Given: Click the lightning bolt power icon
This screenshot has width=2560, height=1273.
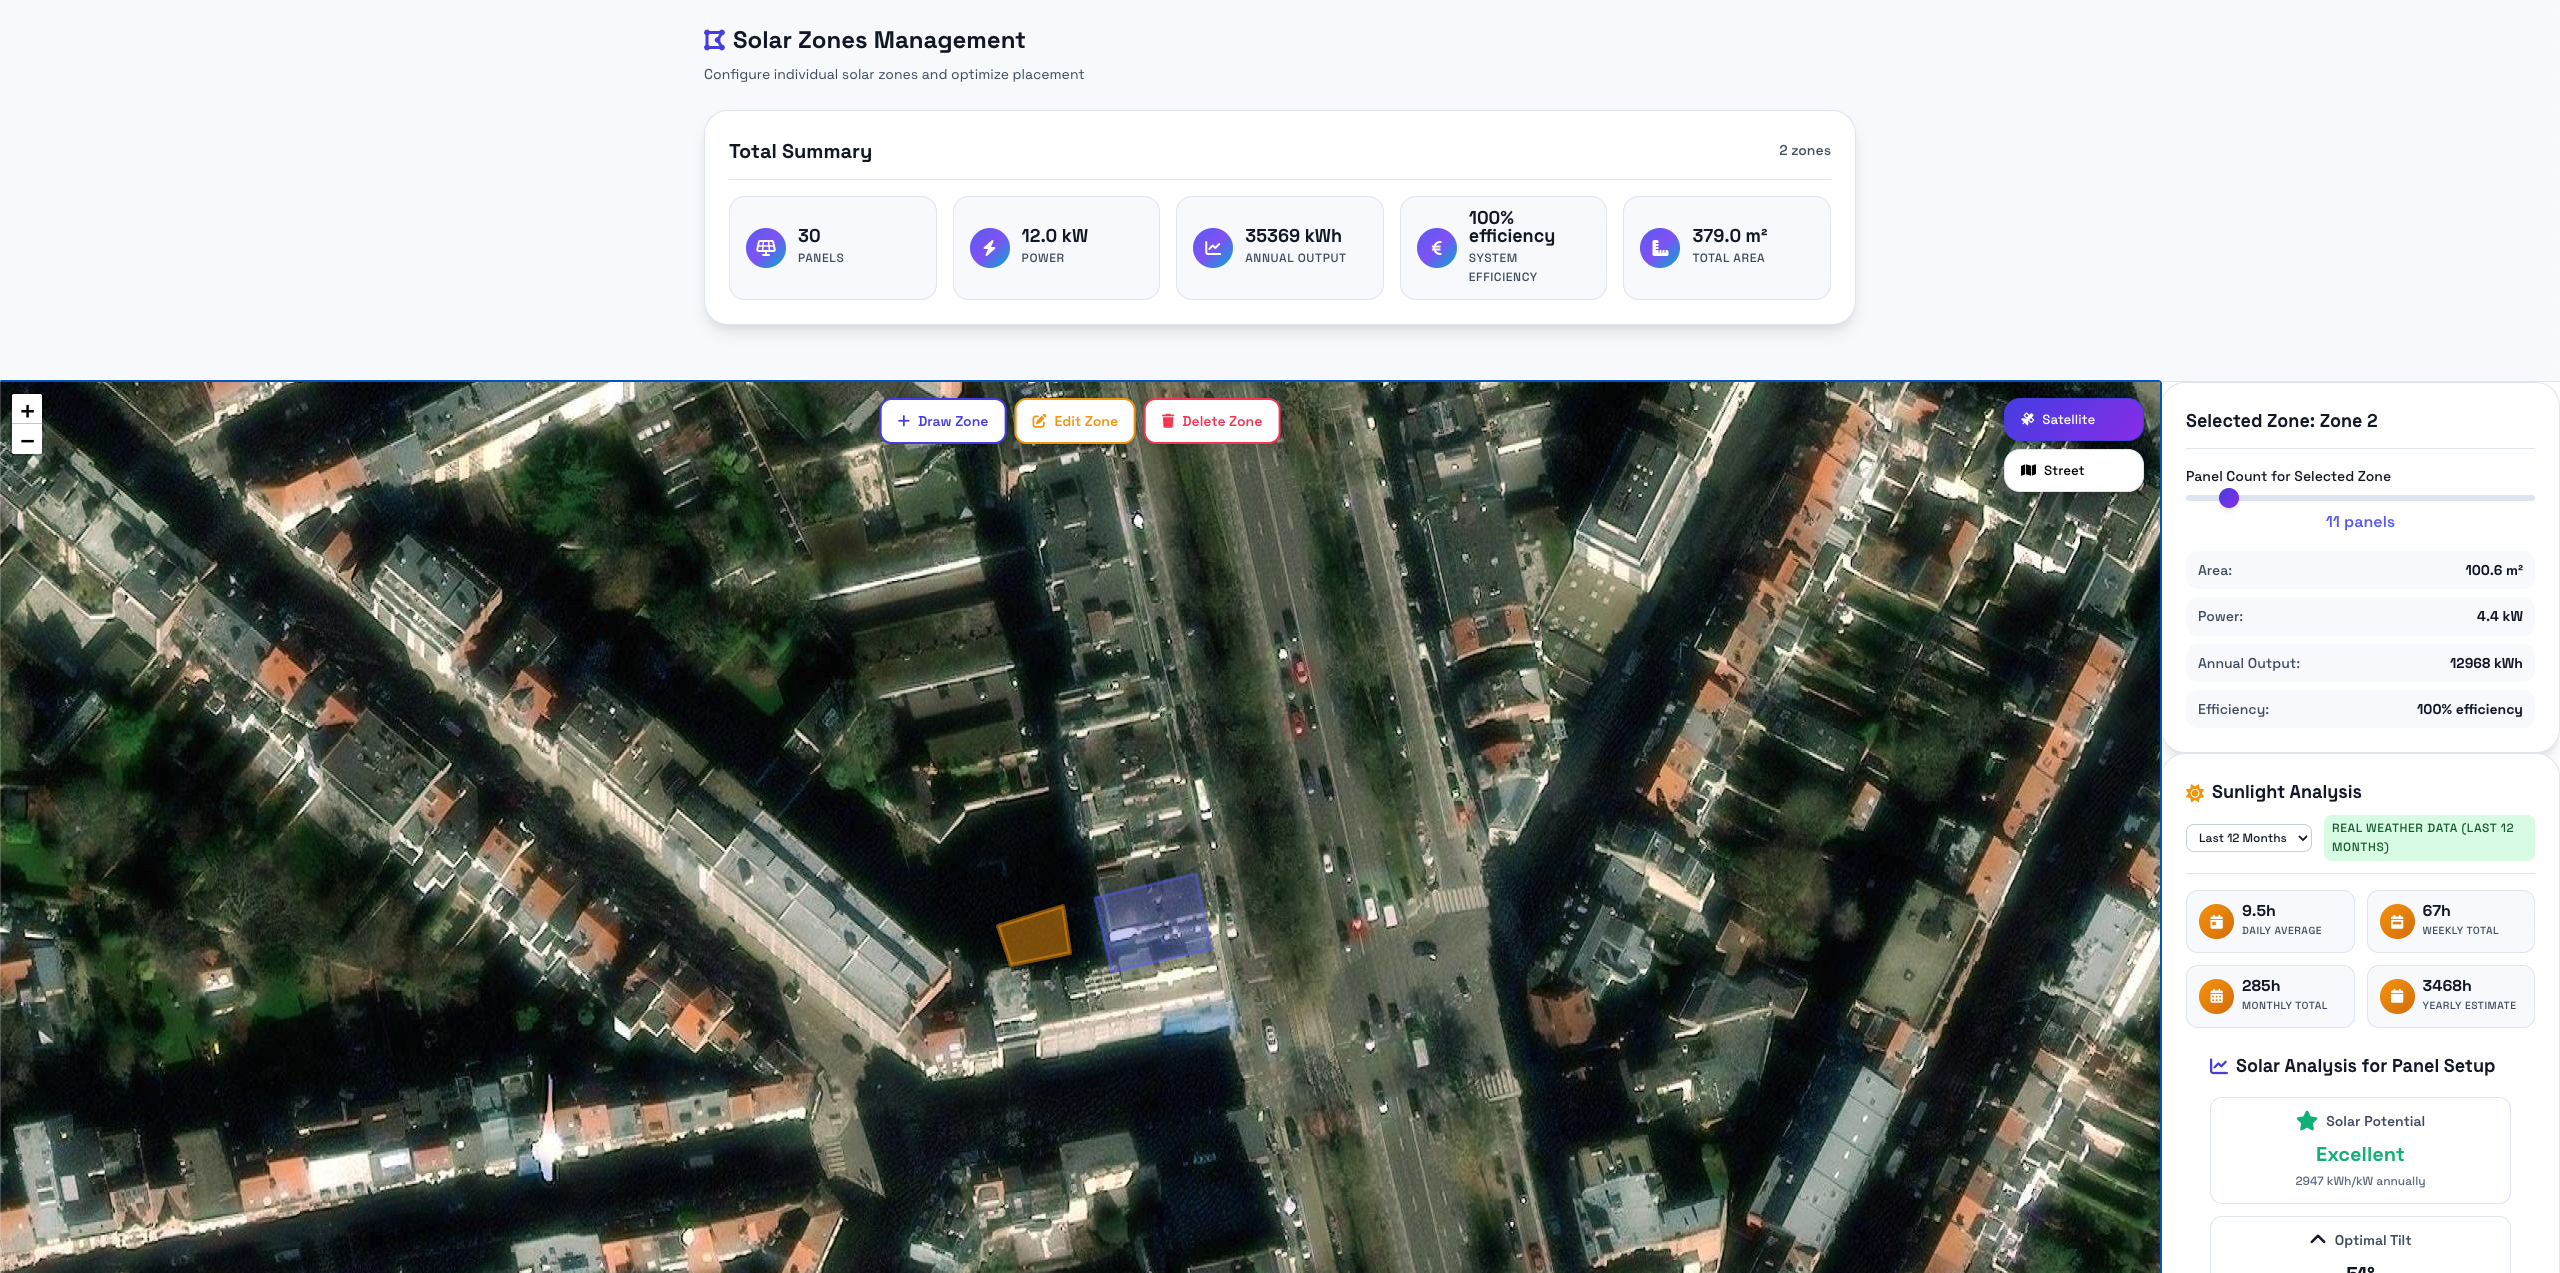Looking at the screenshot, I should [x=989, y=247].
